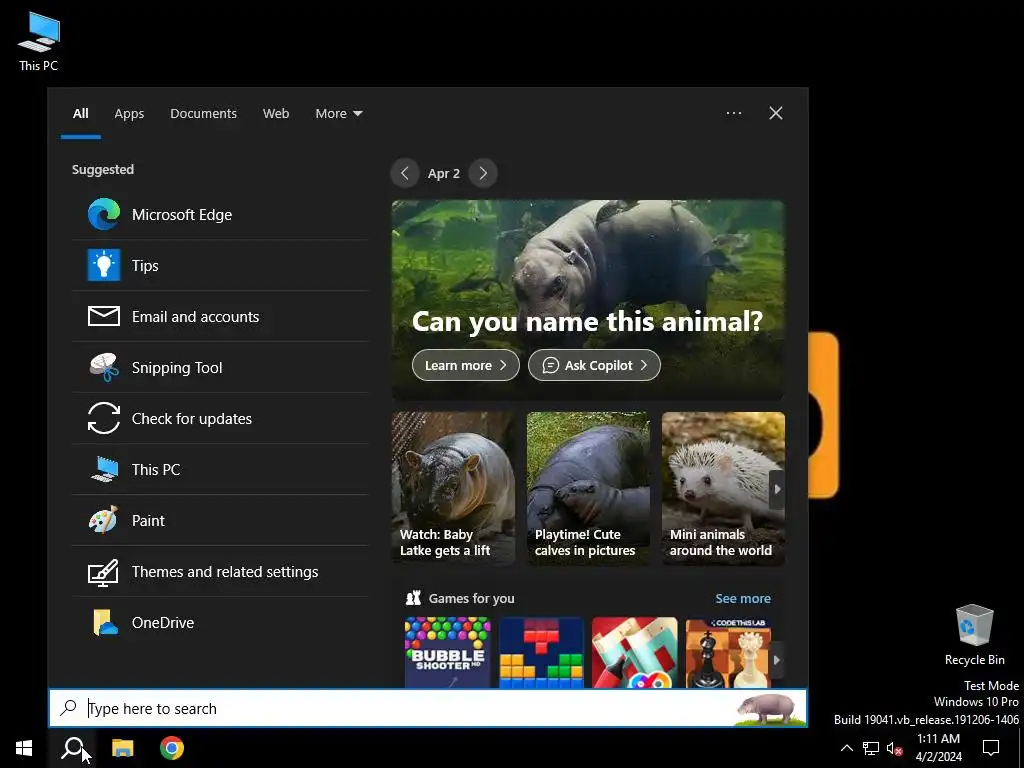Open This PC from suggested list
Image resolution: width=1024 pixels, height=768 pixels.
point(221,470)
